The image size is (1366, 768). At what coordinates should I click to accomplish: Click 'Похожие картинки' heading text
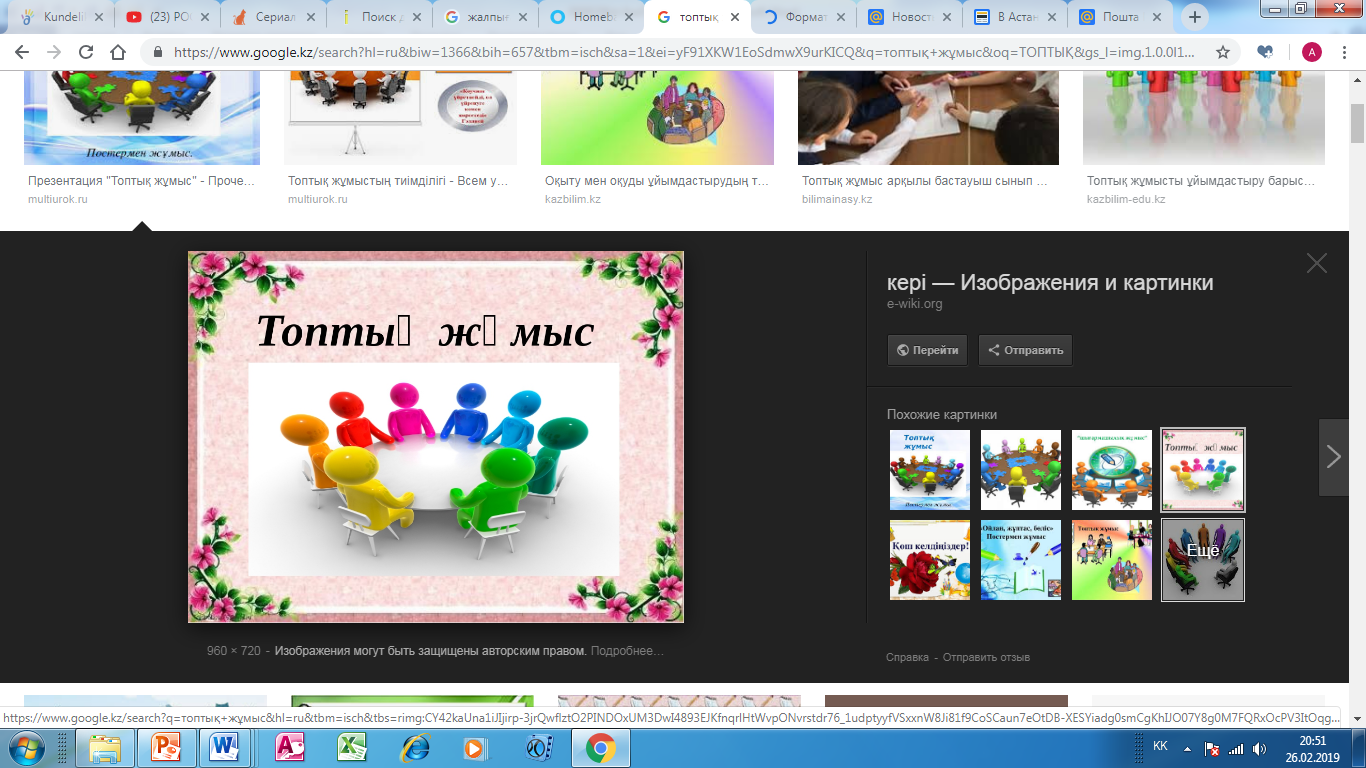click(x=942, y=414)
